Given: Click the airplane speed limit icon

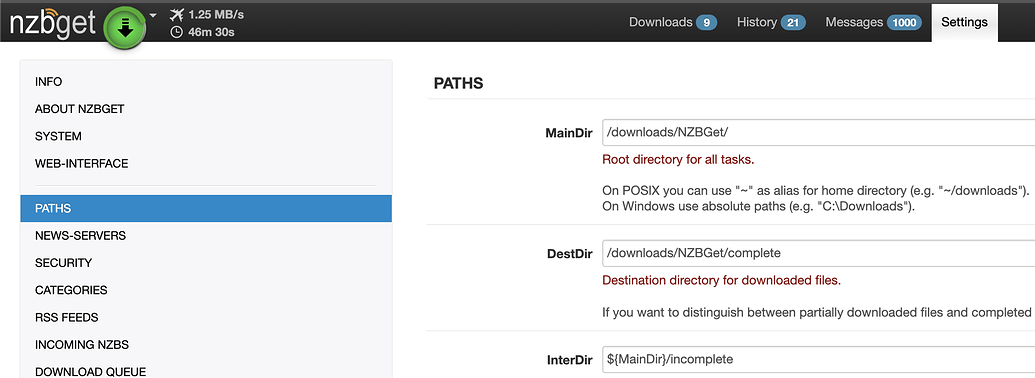Looking at the screenshot, I should point(176,14).
